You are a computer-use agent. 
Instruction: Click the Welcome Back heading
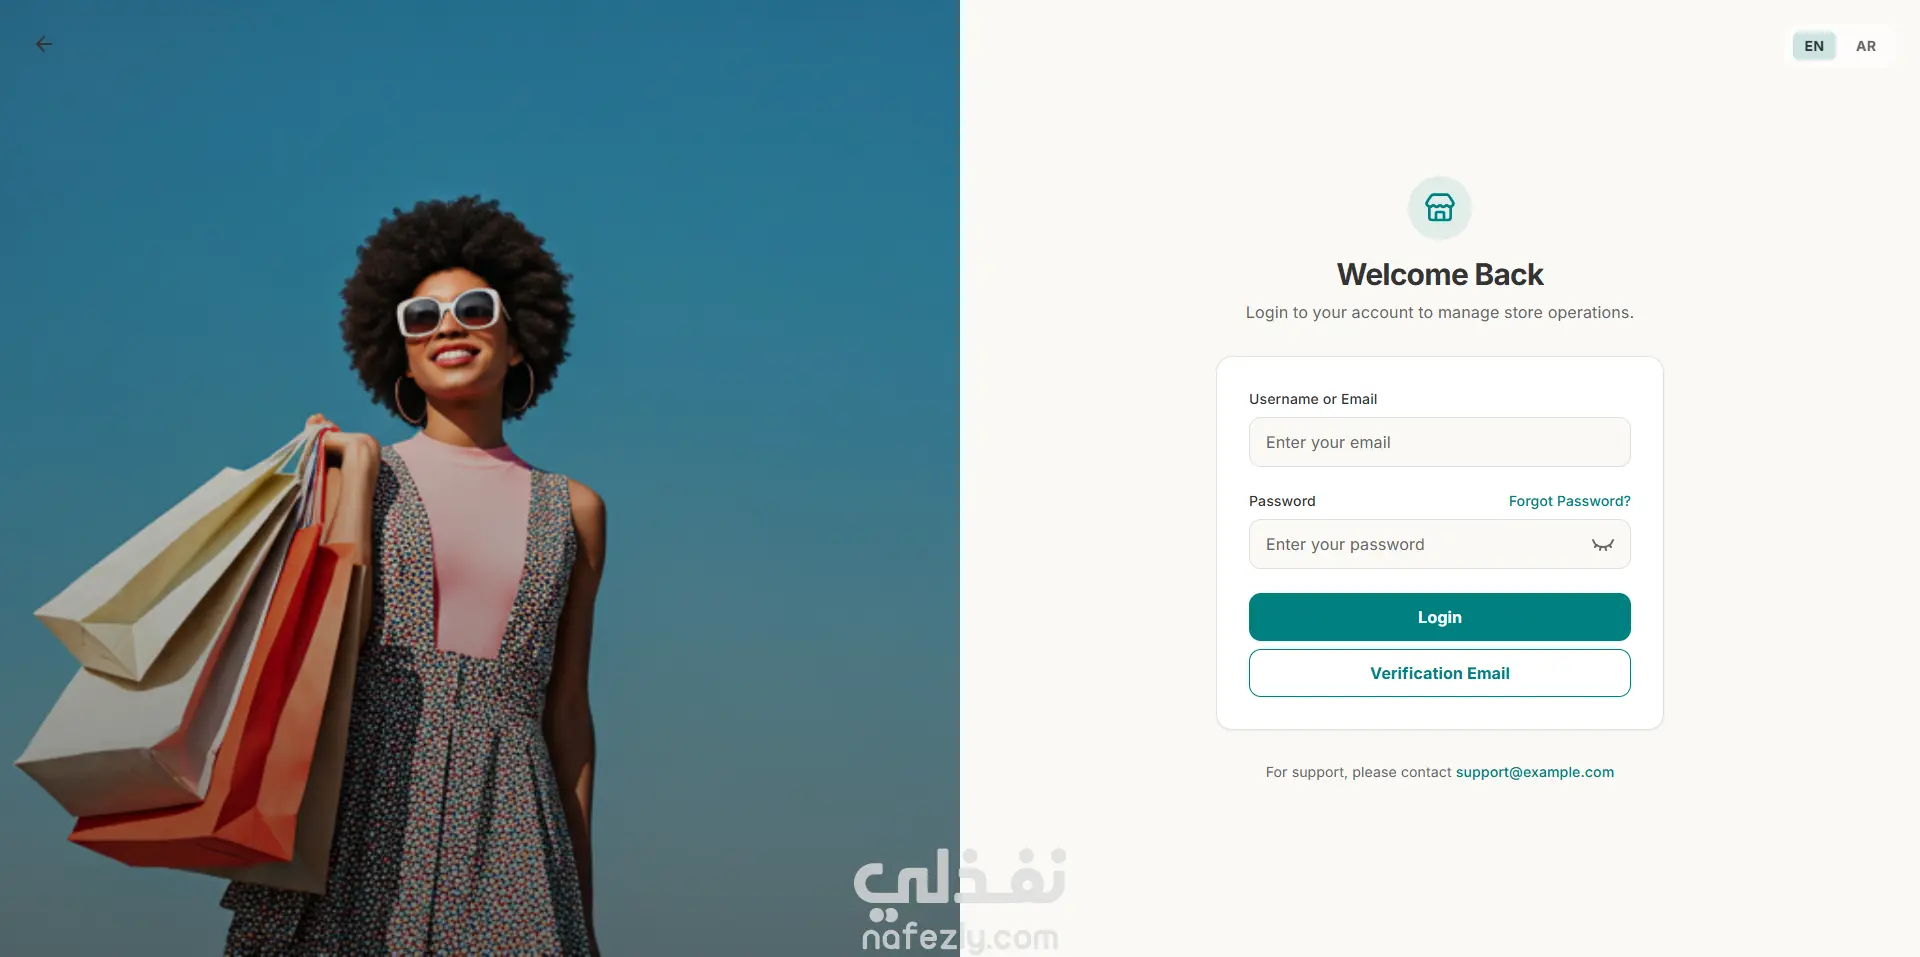[1439, 274]
